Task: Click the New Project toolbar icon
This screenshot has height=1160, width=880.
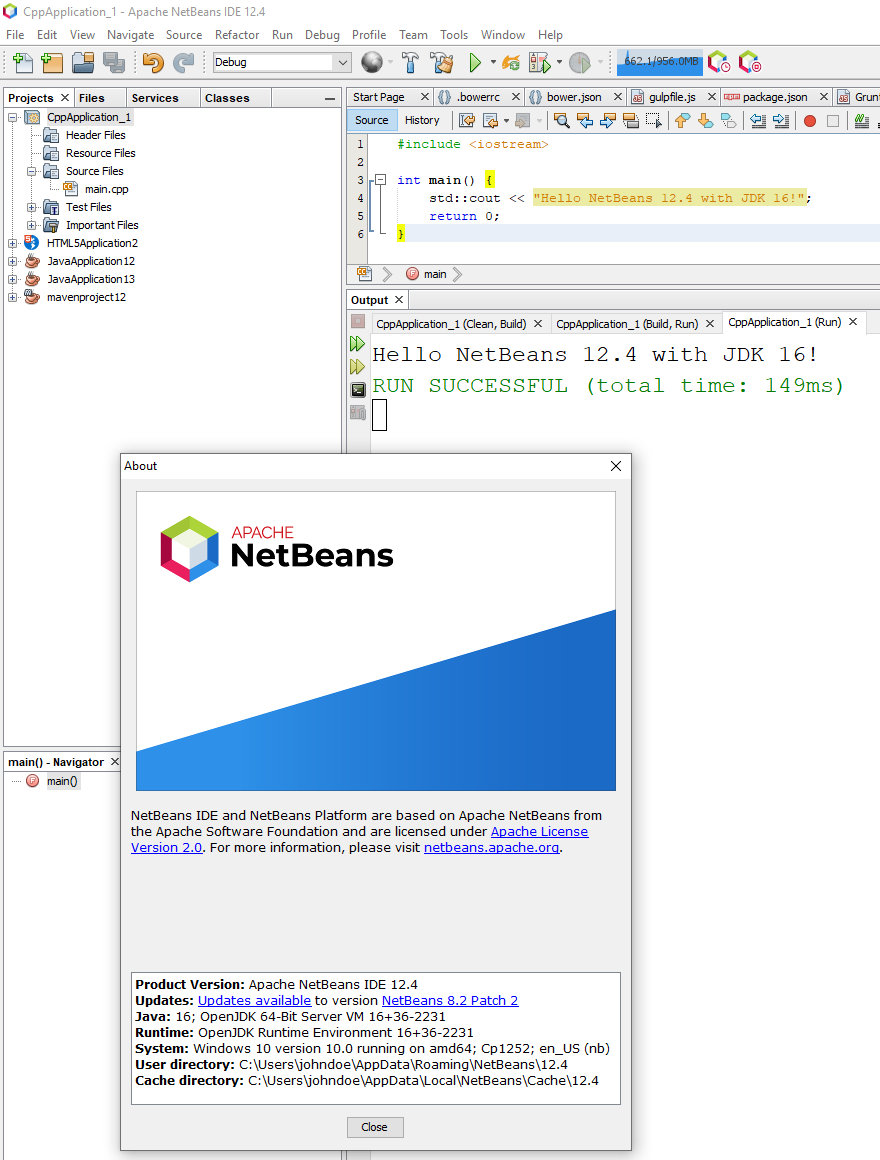Action: 53,63
